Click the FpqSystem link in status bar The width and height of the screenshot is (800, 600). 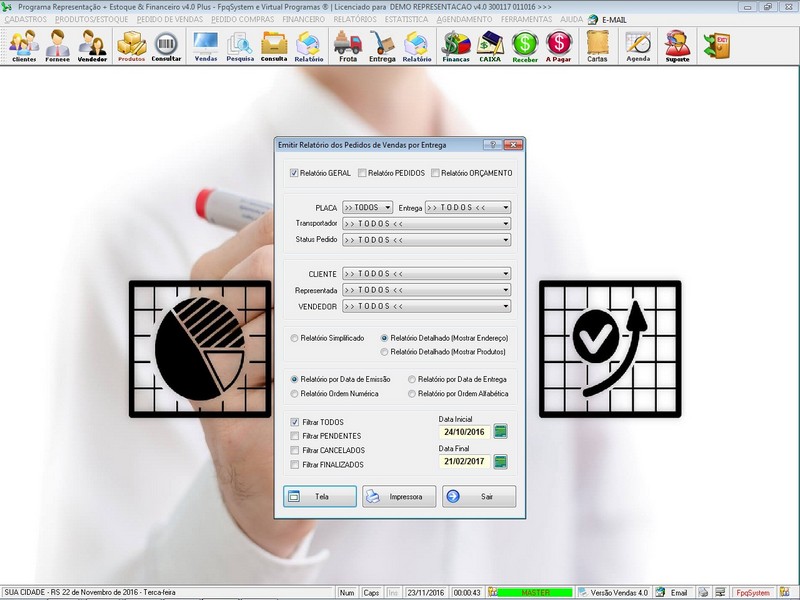pyautogui.click(x=753, y=593)
